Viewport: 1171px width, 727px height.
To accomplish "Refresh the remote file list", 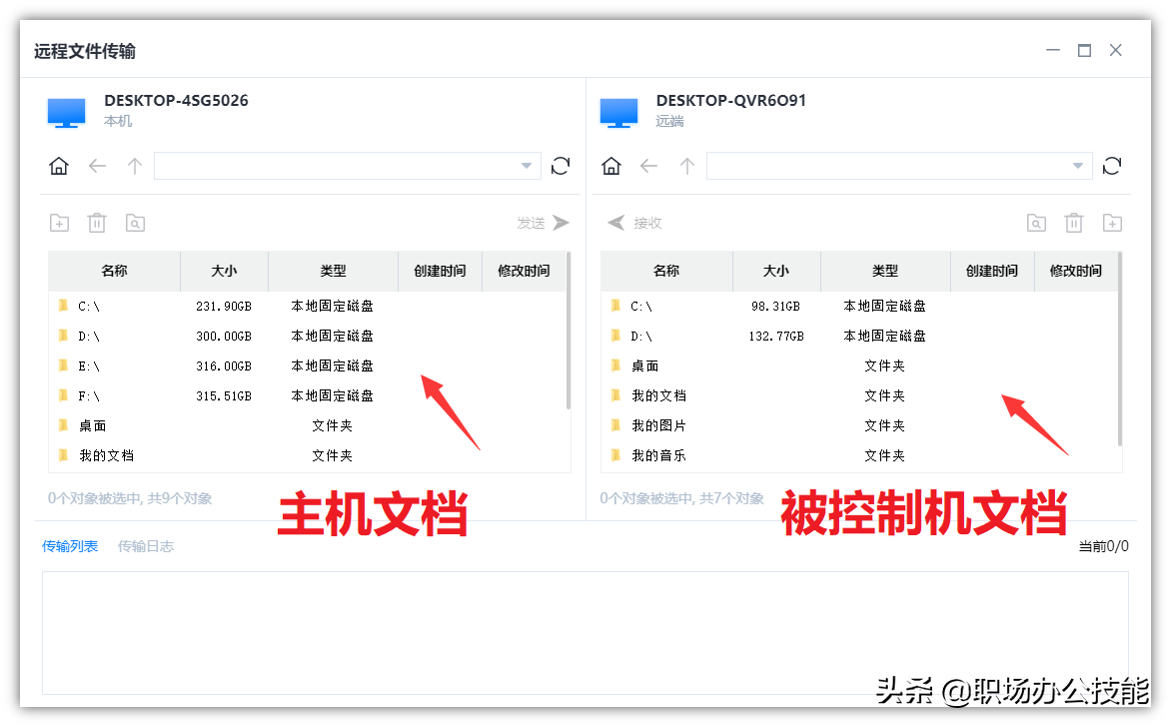I will click(x=1112, y=166).
